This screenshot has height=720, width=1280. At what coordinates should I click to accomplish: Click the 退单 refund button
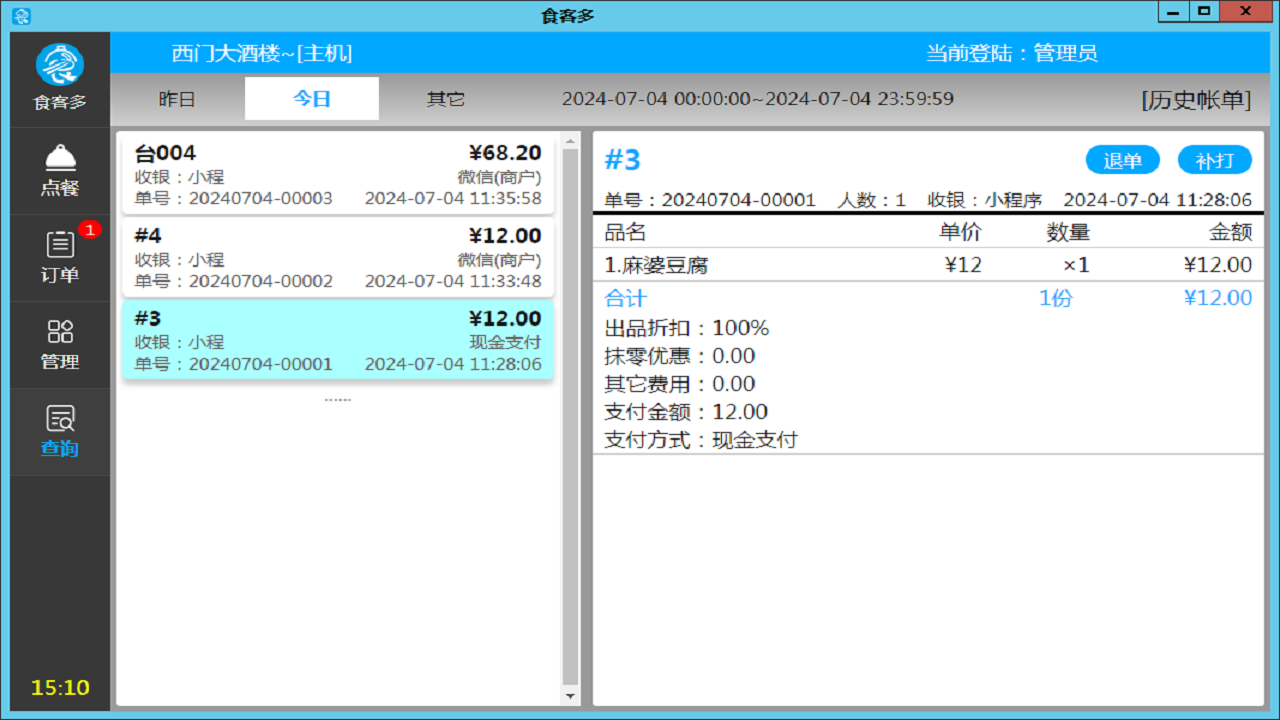(1122, 159)
